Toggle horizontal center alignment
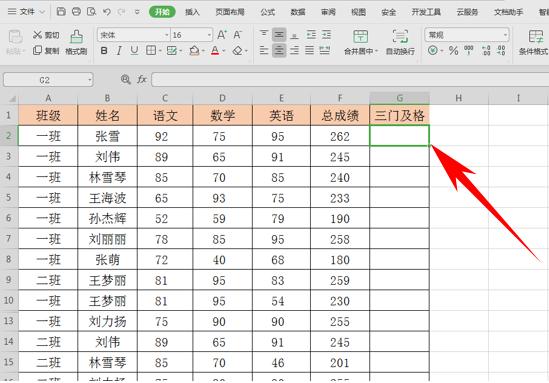Viewport: 549px width, 383px height. 279,50
